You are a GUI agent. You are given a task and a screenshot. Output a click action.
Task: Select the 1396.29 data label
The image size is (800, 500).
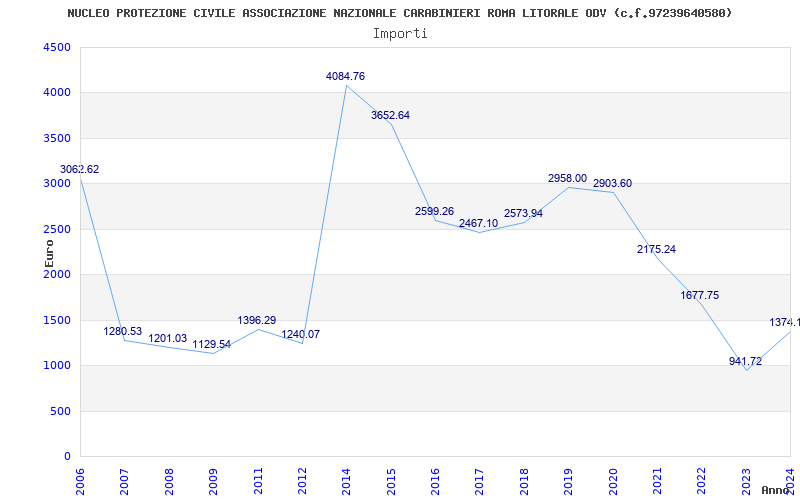coord(257,320)
